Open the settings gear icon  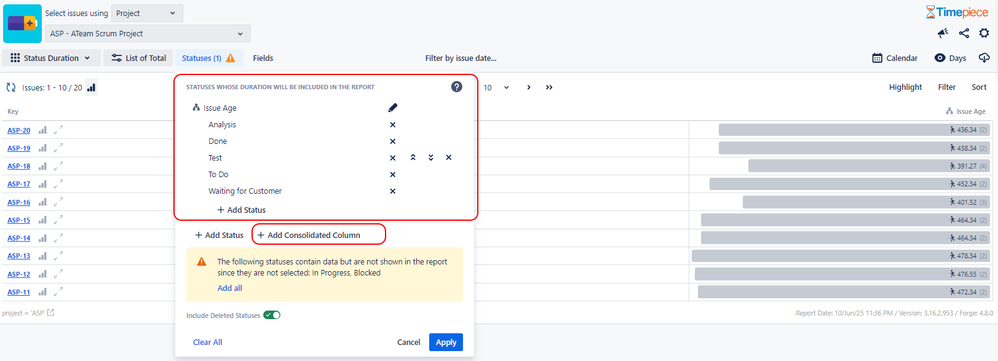click(984, 33)
